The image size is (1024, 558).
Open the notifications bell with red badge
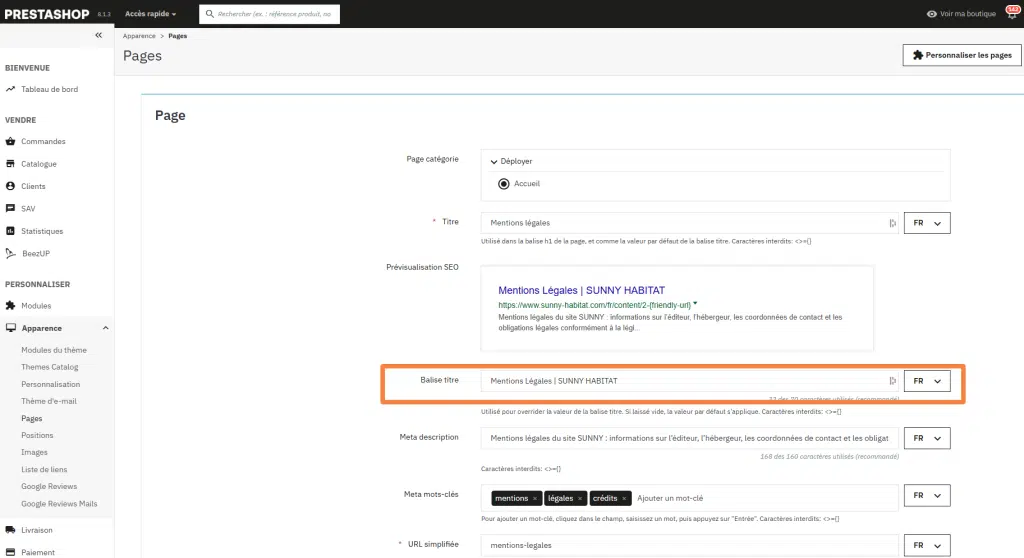[1010, 14]
